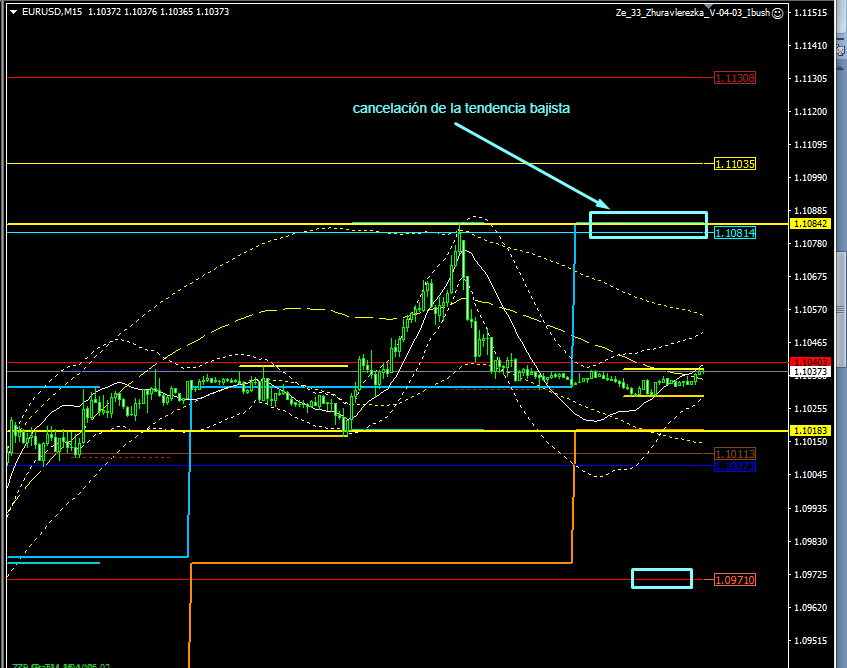The height and width of the screenshot is (668, 847).
Task: Click the yellow 1.10183 price tag
Action: [x=810, y=430]
